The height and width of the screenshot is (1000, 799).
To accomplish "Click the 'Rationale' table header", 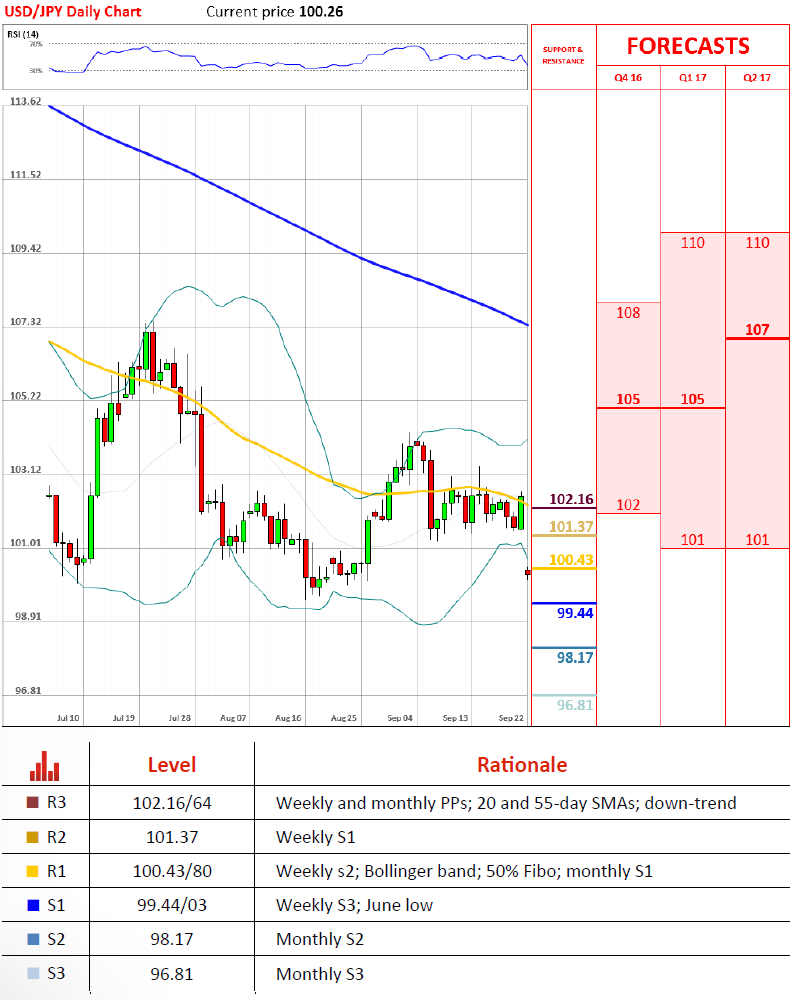I will pos(522,765).
